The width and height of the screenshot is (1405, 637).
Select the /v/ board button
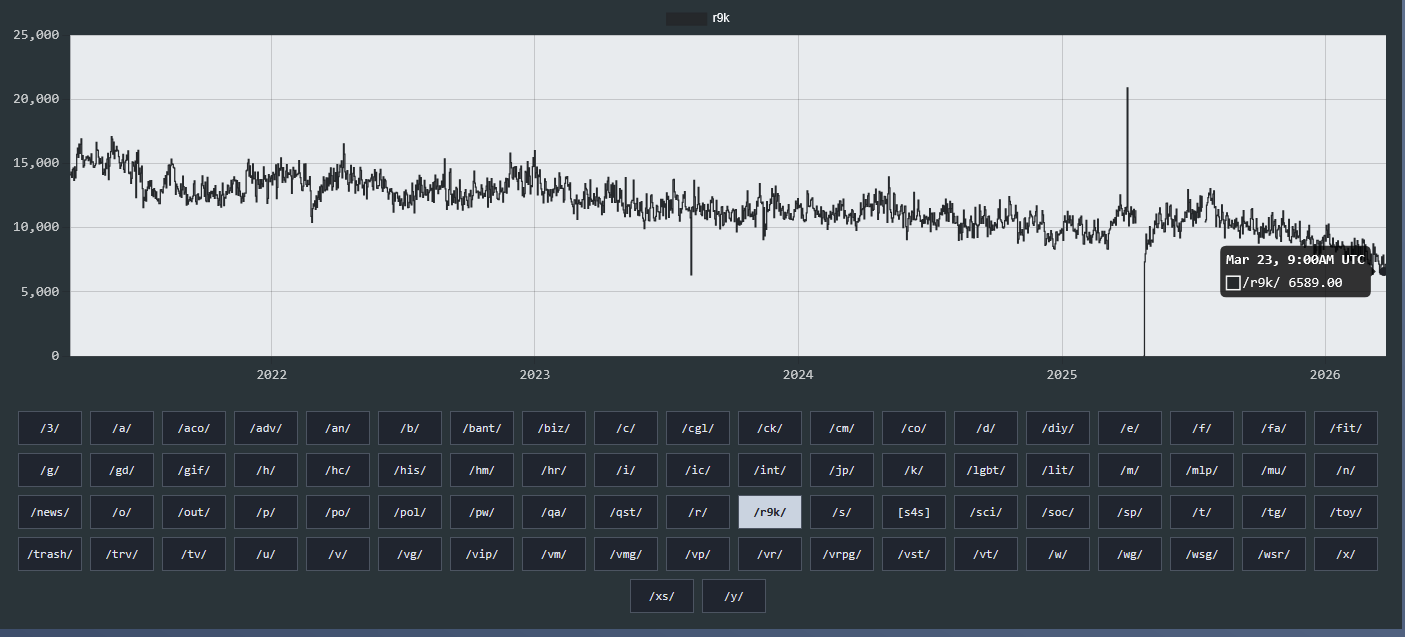pos(338,554)
